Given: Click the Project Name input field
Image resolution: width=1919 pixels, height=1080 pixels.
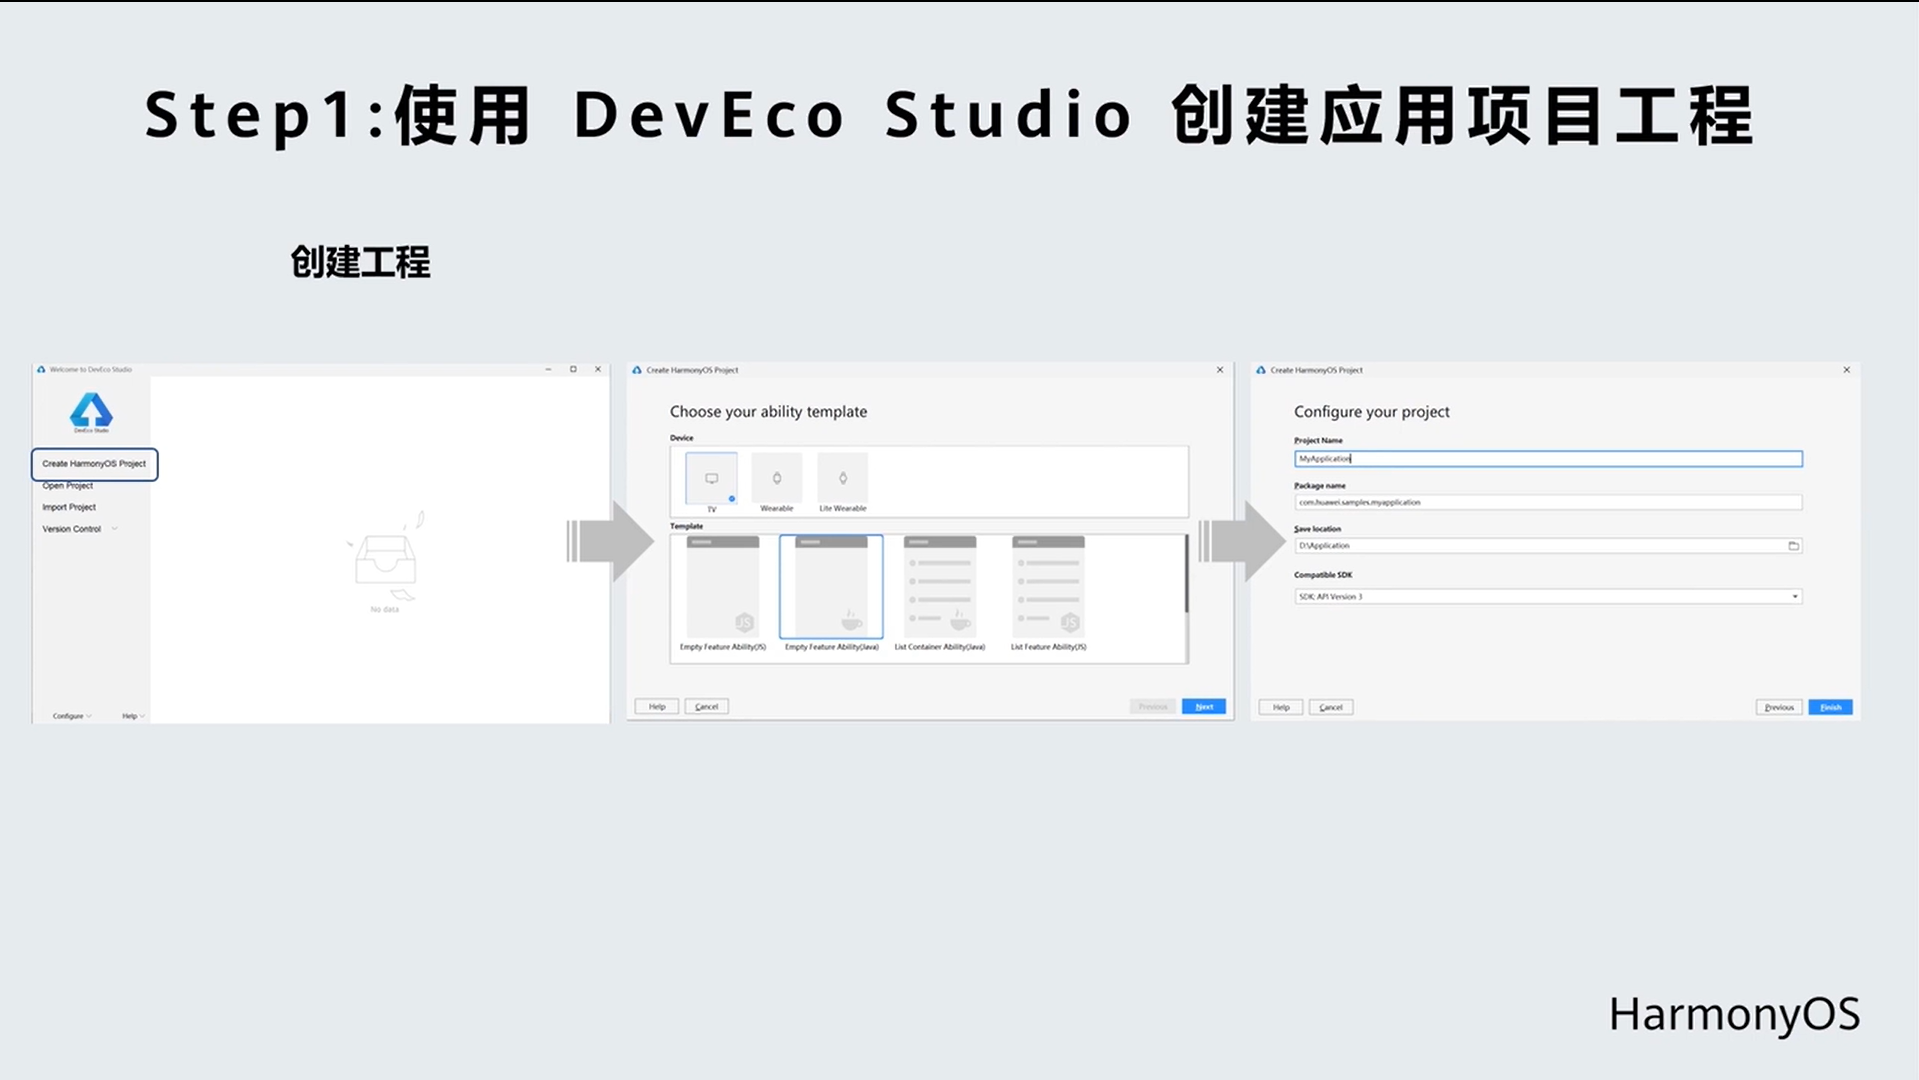Looking at the screenshot, I should [1548, 459].
